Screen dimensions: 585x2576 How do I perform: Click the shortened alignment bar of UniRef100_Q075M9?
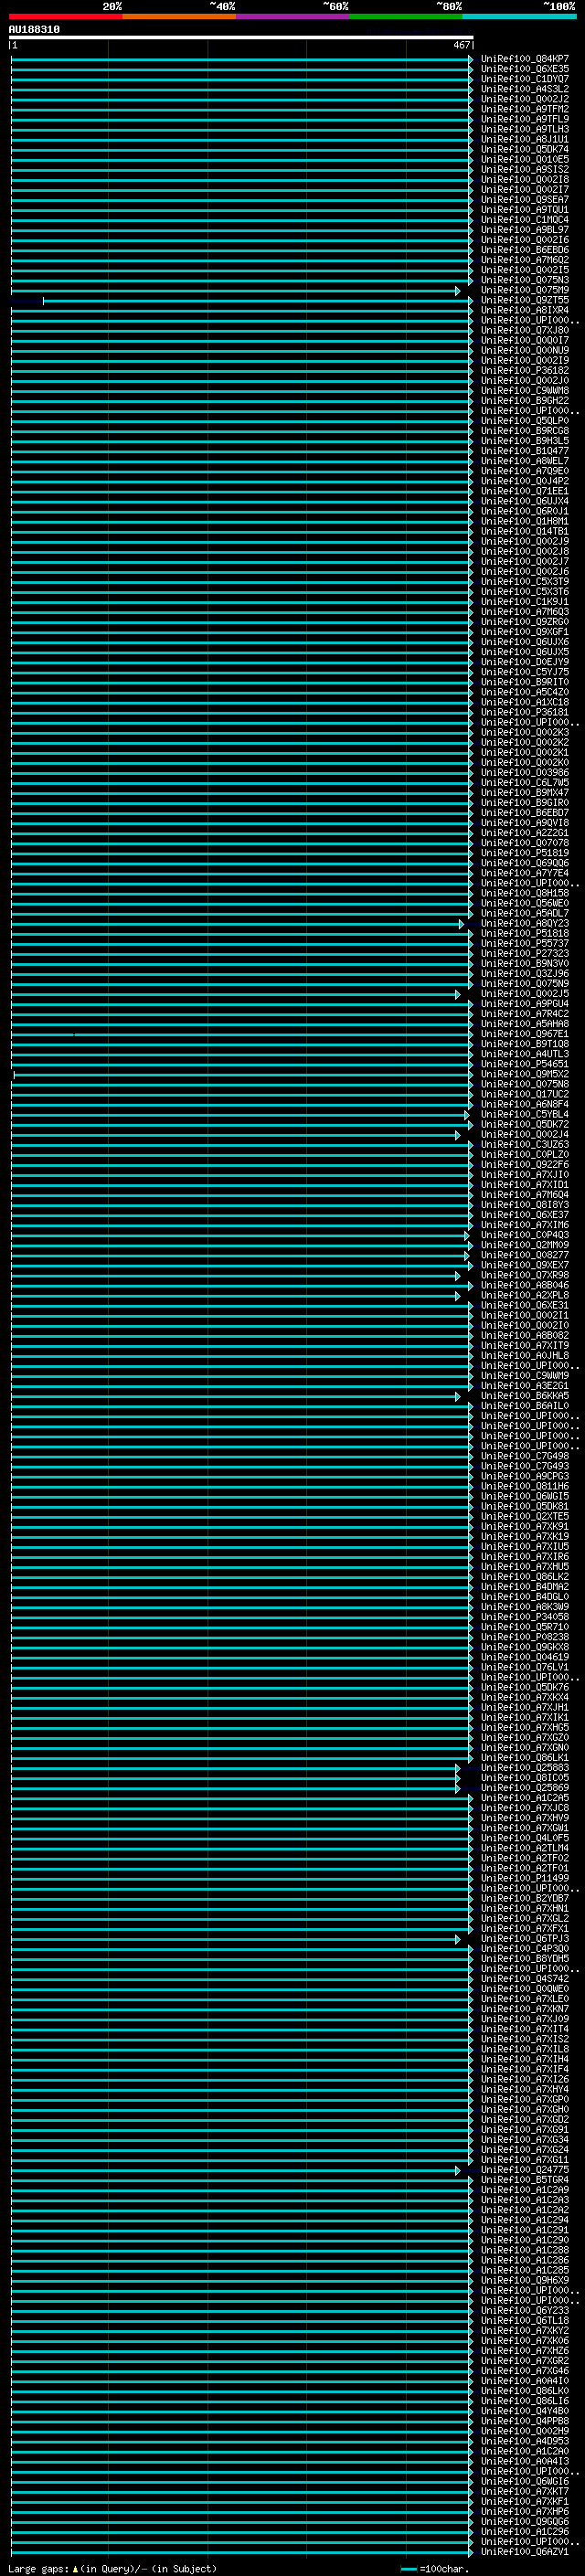point(235,291)
